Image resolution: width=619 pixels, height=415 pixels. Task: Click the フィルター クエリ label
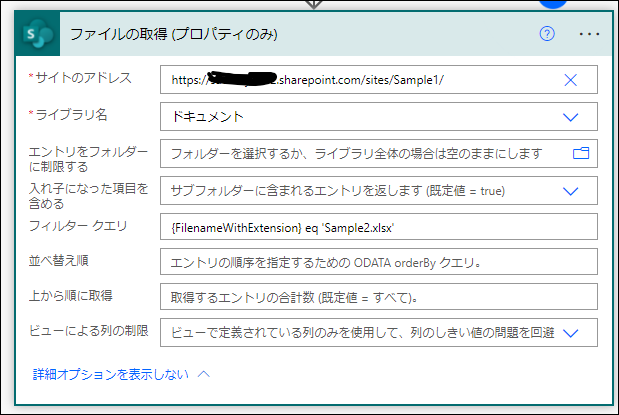[x=78, y=226]
